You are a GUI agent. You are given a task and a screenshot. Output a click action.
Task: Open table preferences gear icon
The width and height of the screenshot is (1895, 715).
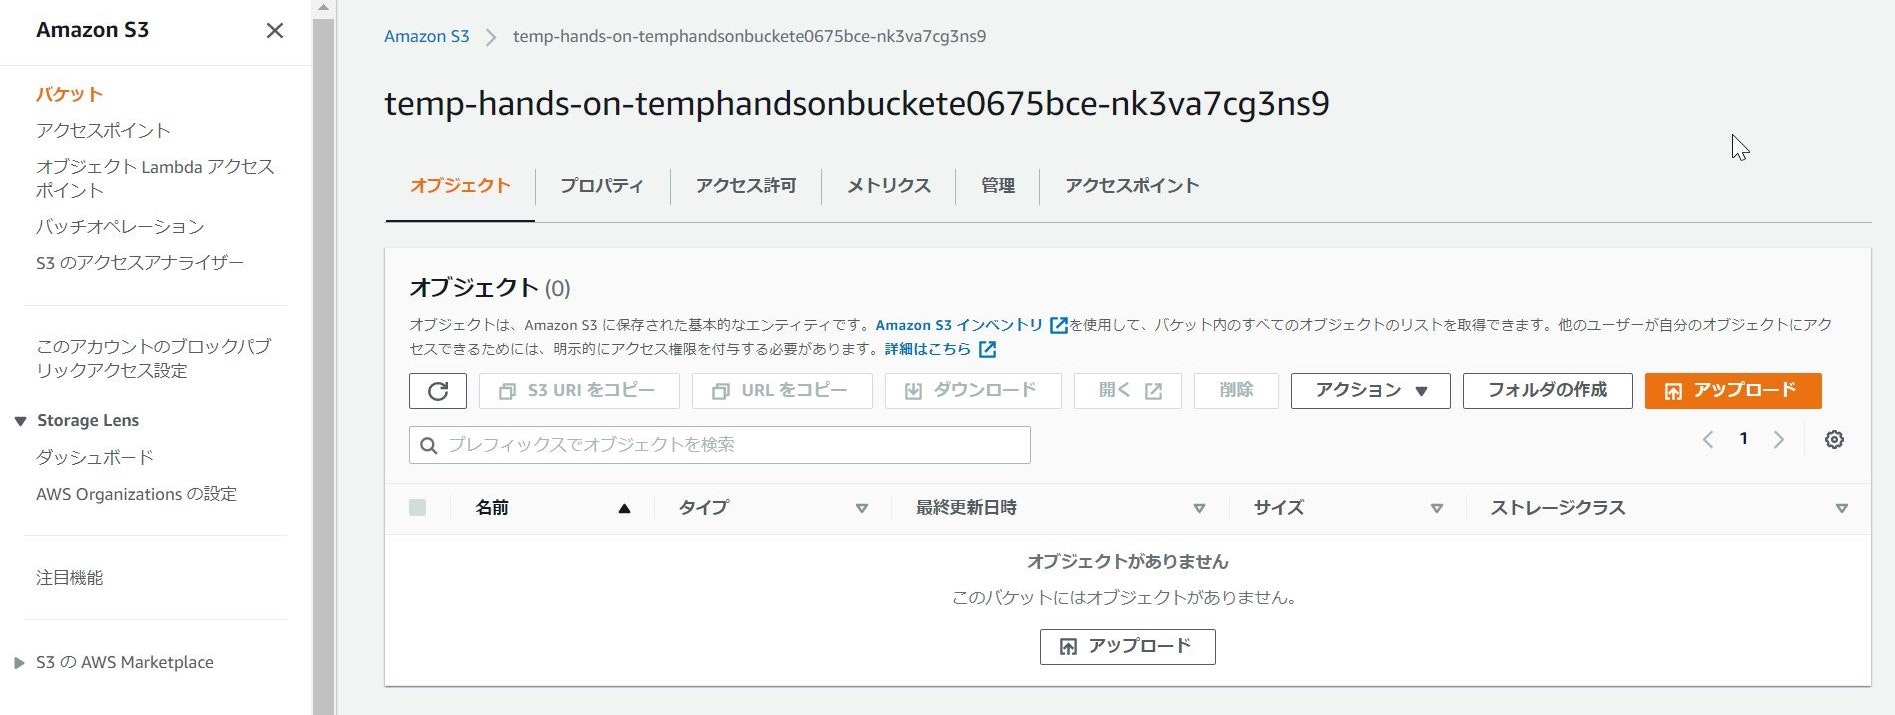coord(1834,440)
